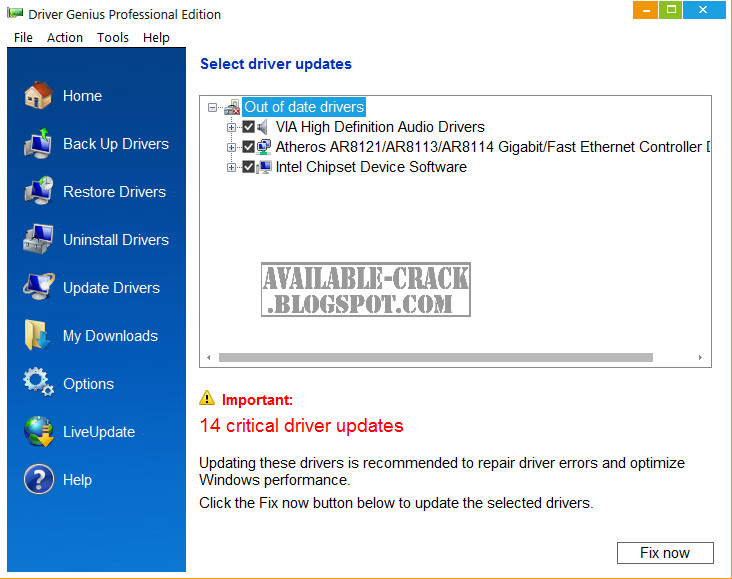Go to Home in sidebar

coord(83,96)
